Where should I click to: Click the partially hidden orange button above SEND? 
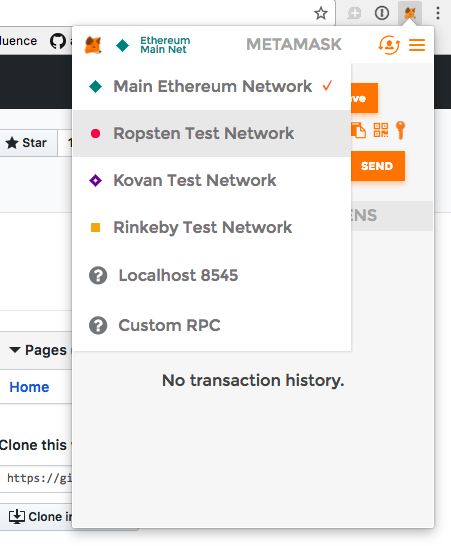pyautogui.click(x=364, y=98)
